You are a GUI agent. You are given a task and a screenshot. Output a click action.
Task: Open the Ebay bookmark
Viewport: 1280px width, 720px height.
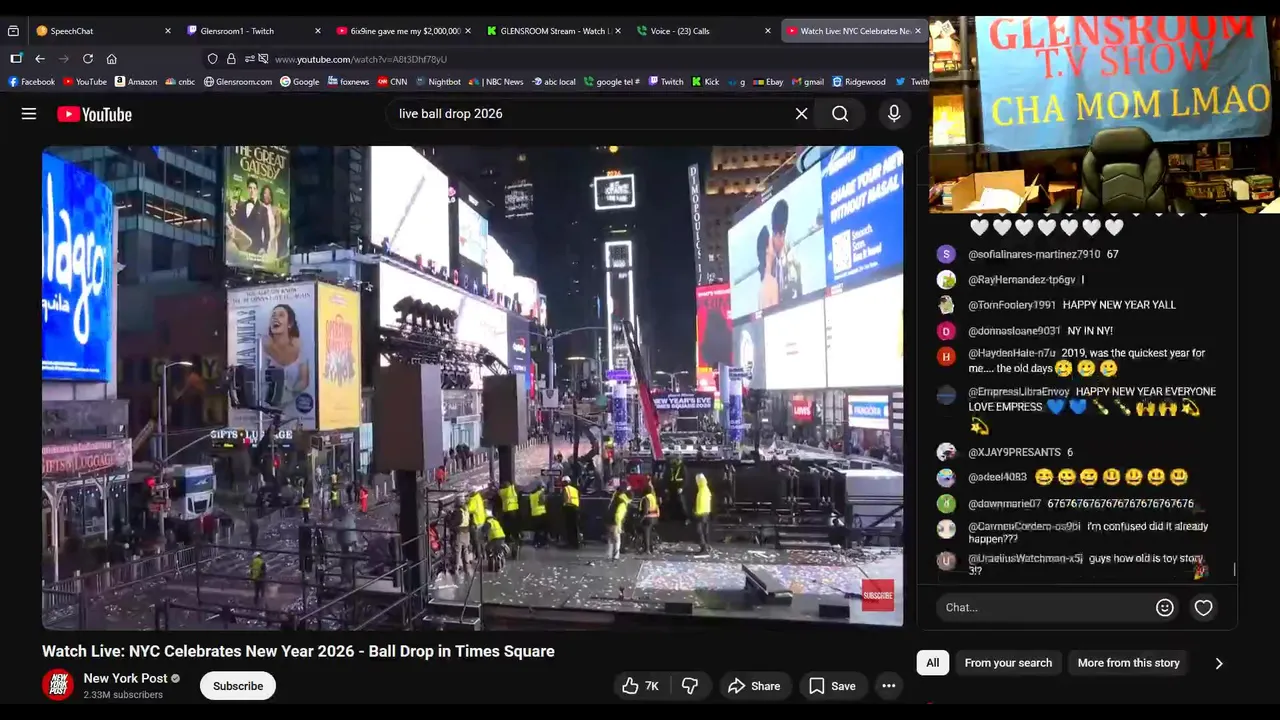[769, 82]
